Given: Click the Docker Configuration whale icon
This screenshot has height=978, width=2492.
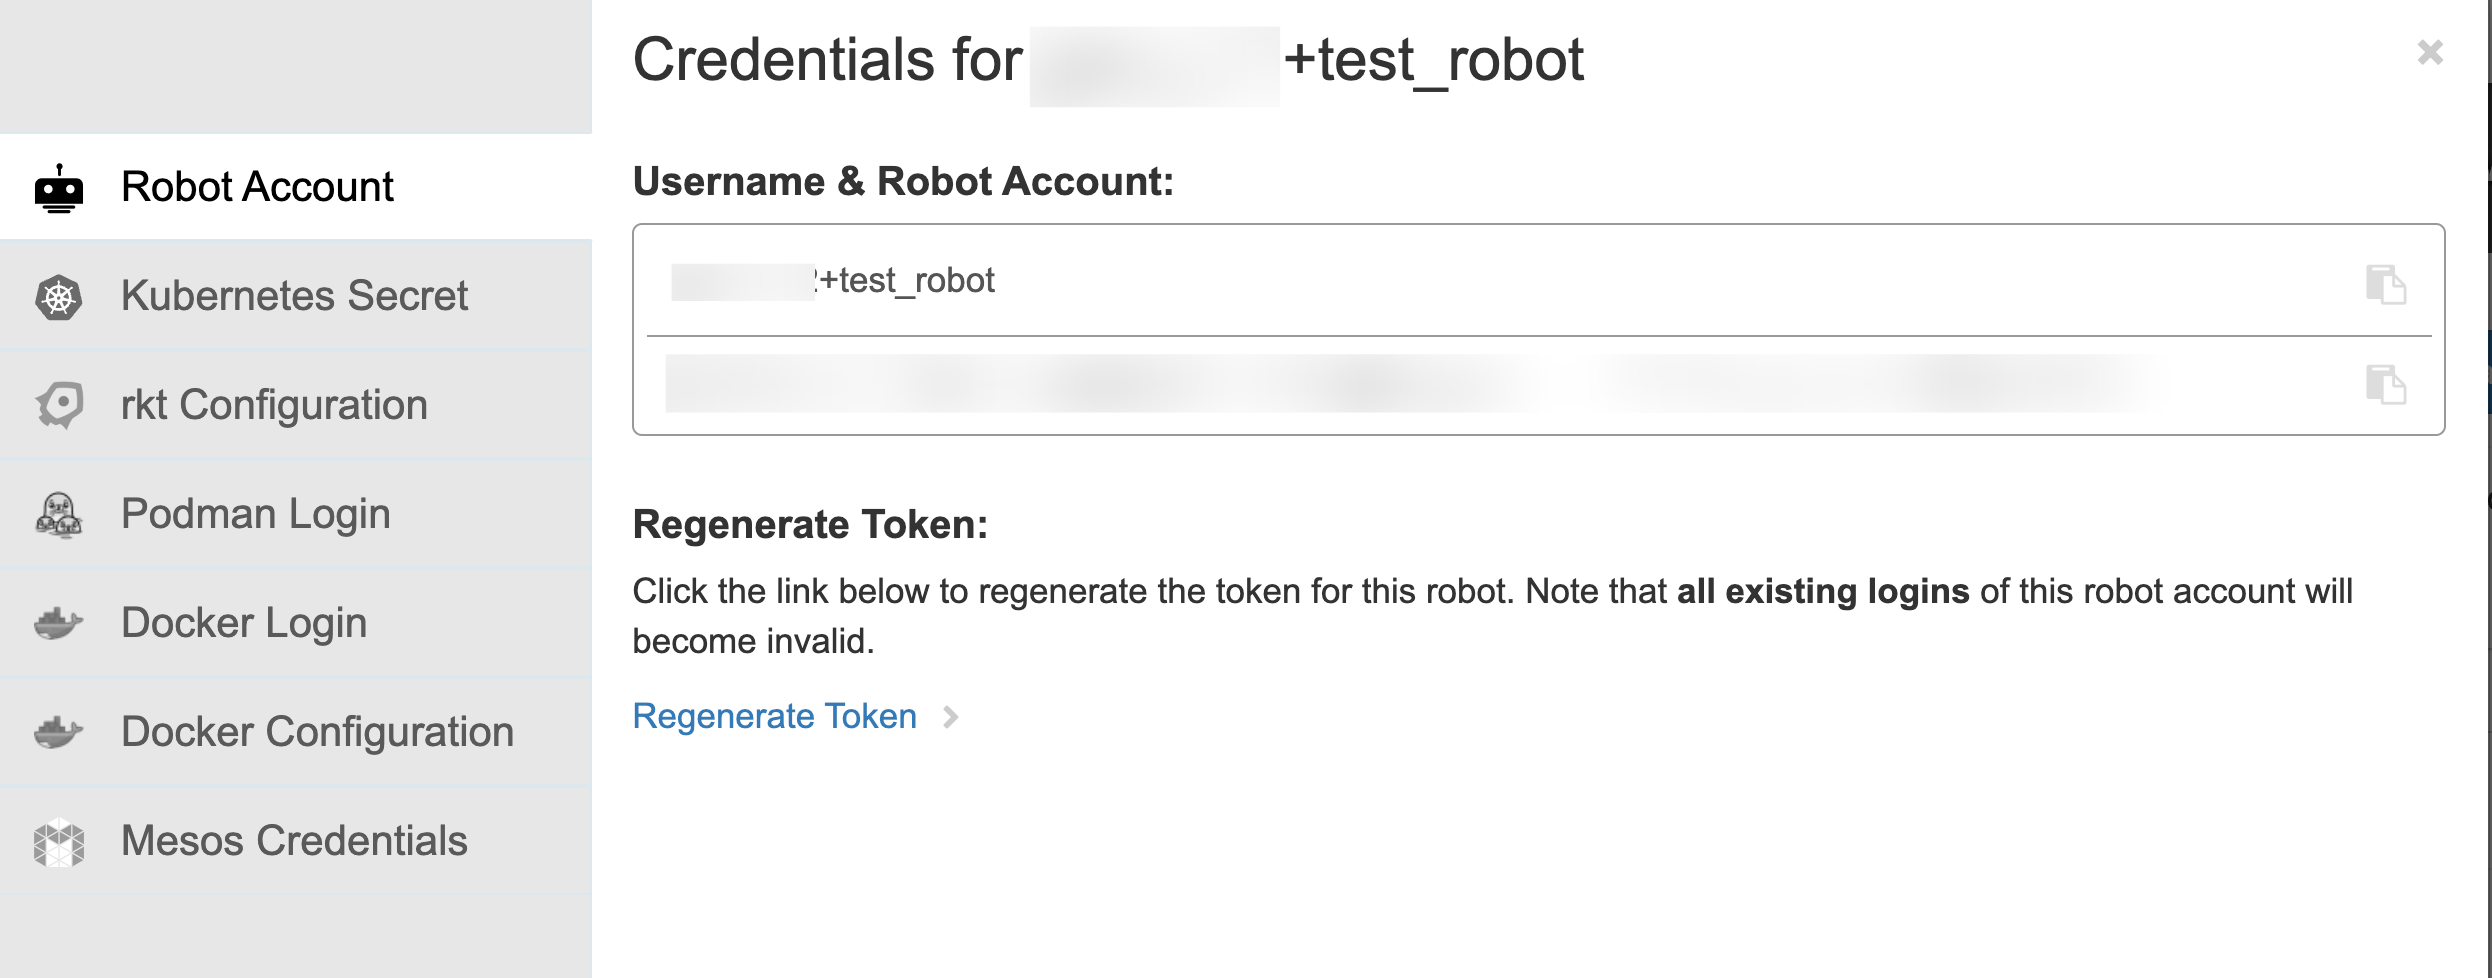Looking at the screenshot, I should click(59, 732).
